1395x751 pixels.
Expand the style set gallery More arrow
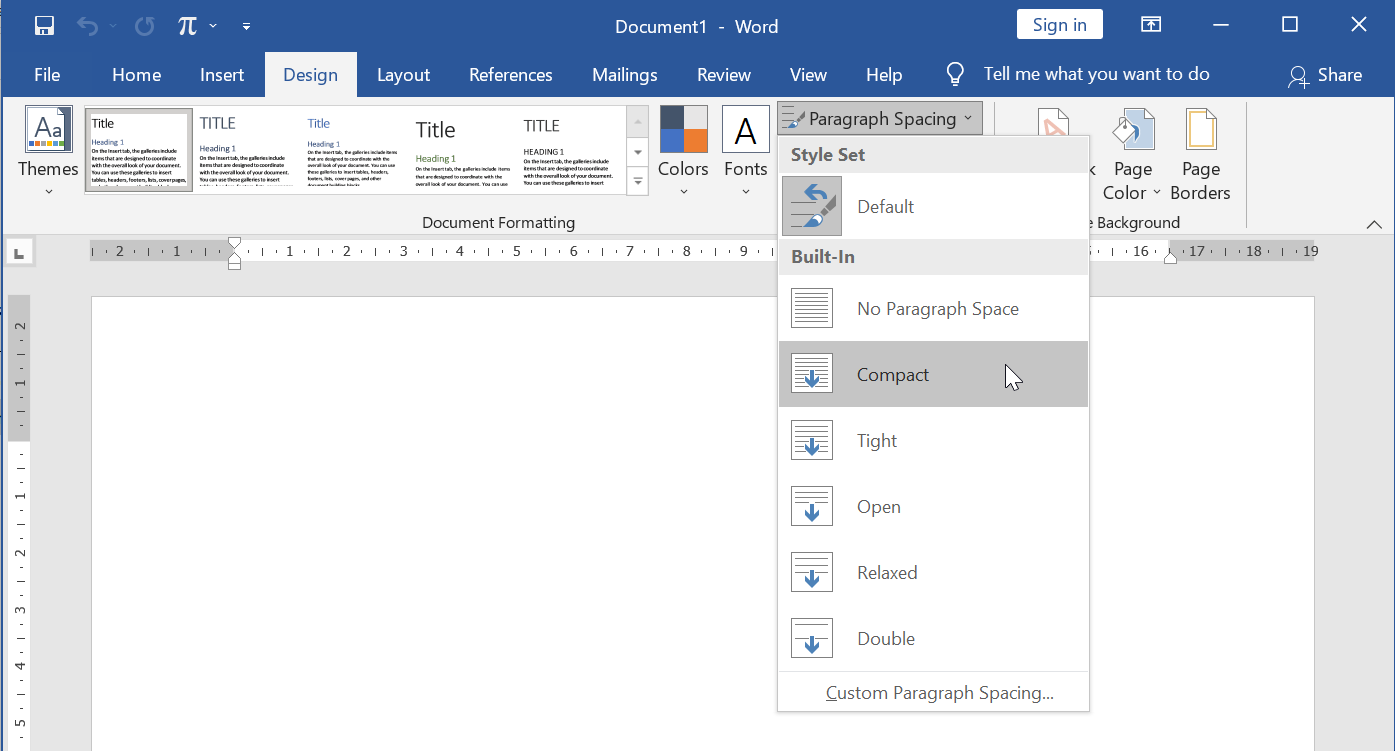[x=638, y=182]
